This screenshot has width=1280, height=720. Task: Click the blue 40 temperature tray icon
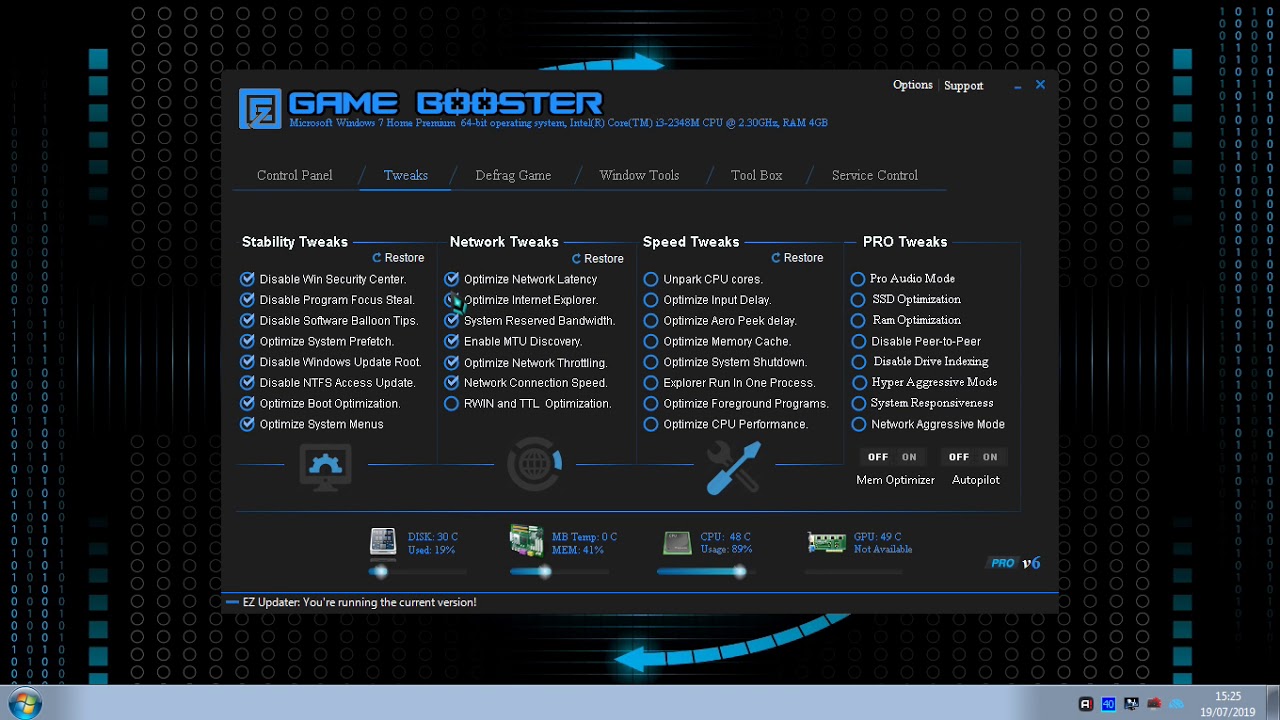click(1108, 704)
